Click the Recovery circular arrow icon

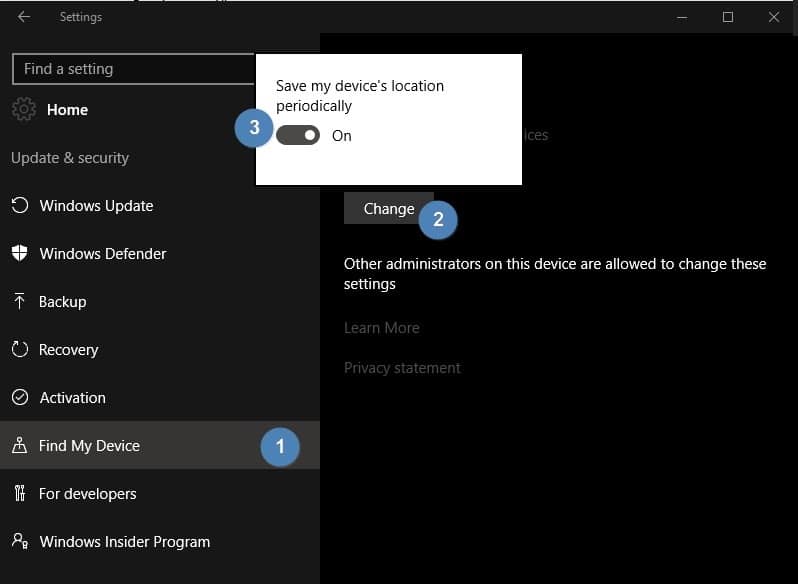(20, 349)
